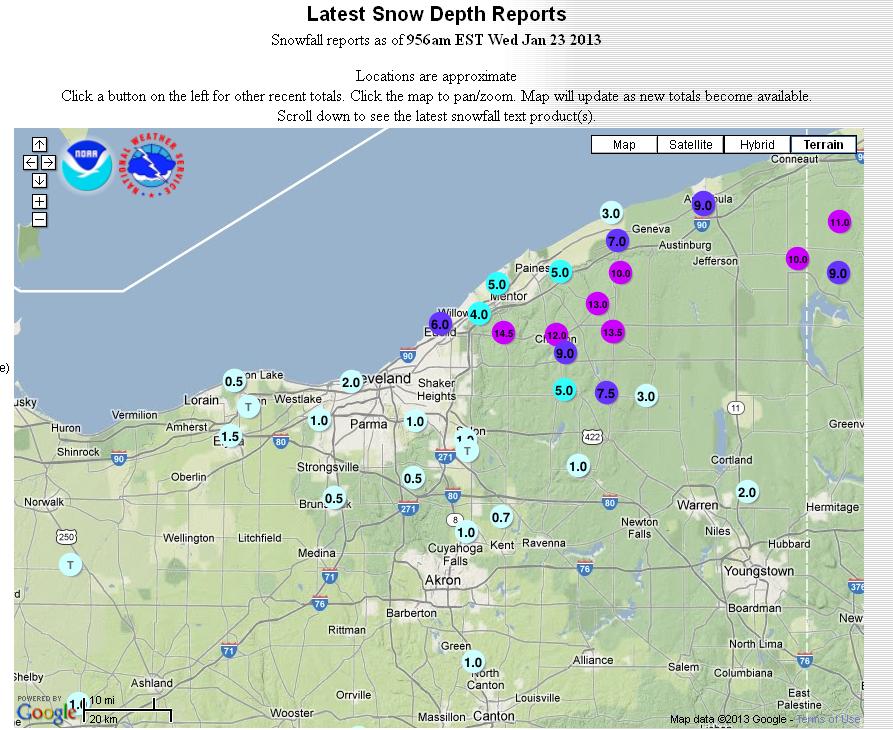This screenshot has height=730, width=893.
Task: Select the Terrain view mode
Action: coord(823,144)
